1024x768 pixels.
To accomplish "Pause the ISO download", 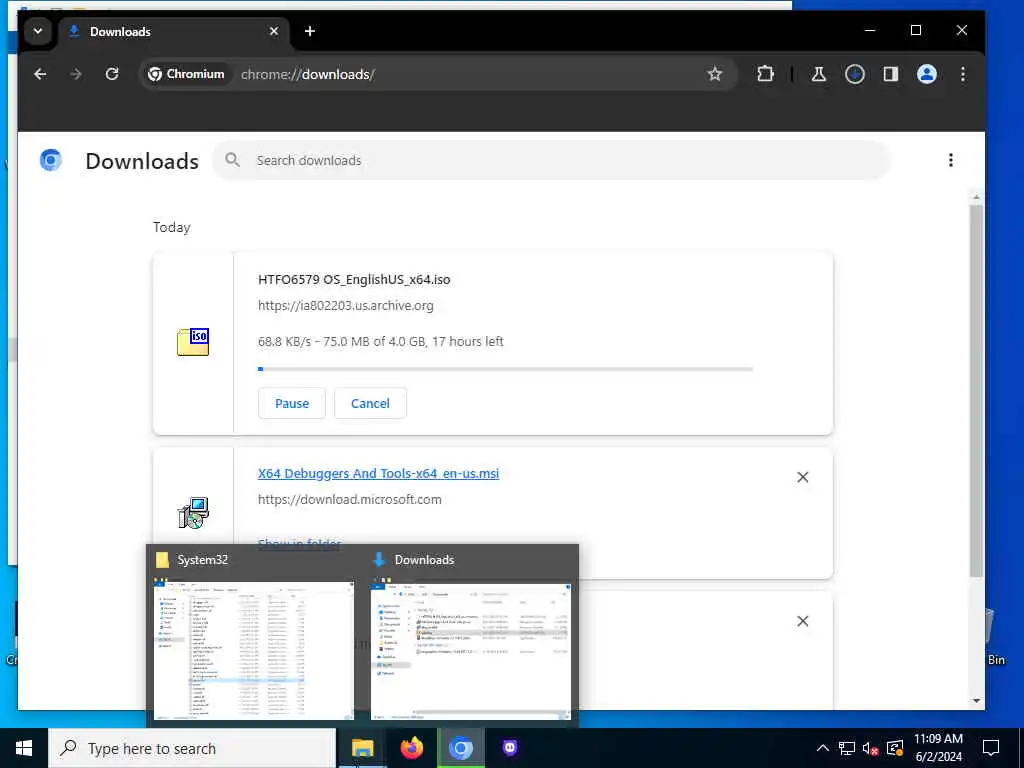I will [x=292, y=404].
